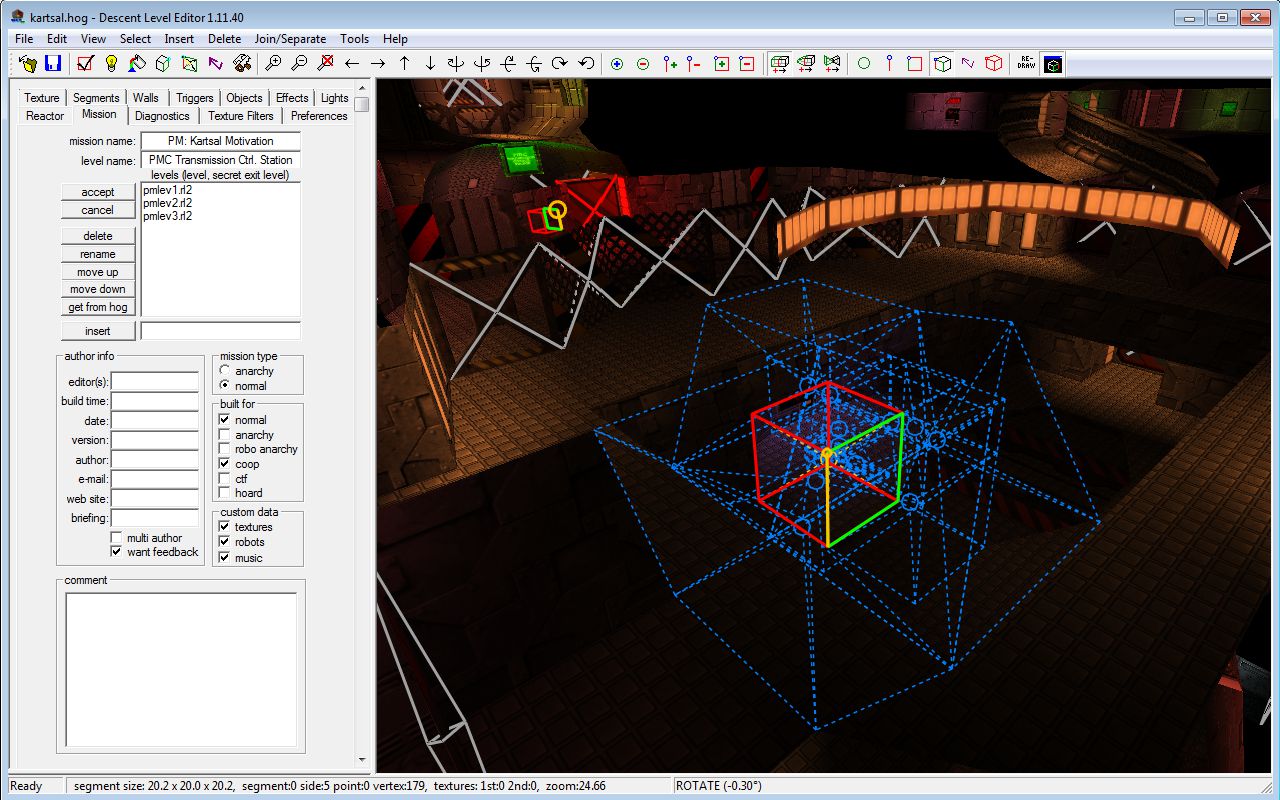Click the up arrow toolbar icon
This screenshot has width=1280, height=800.
point(404,64)
